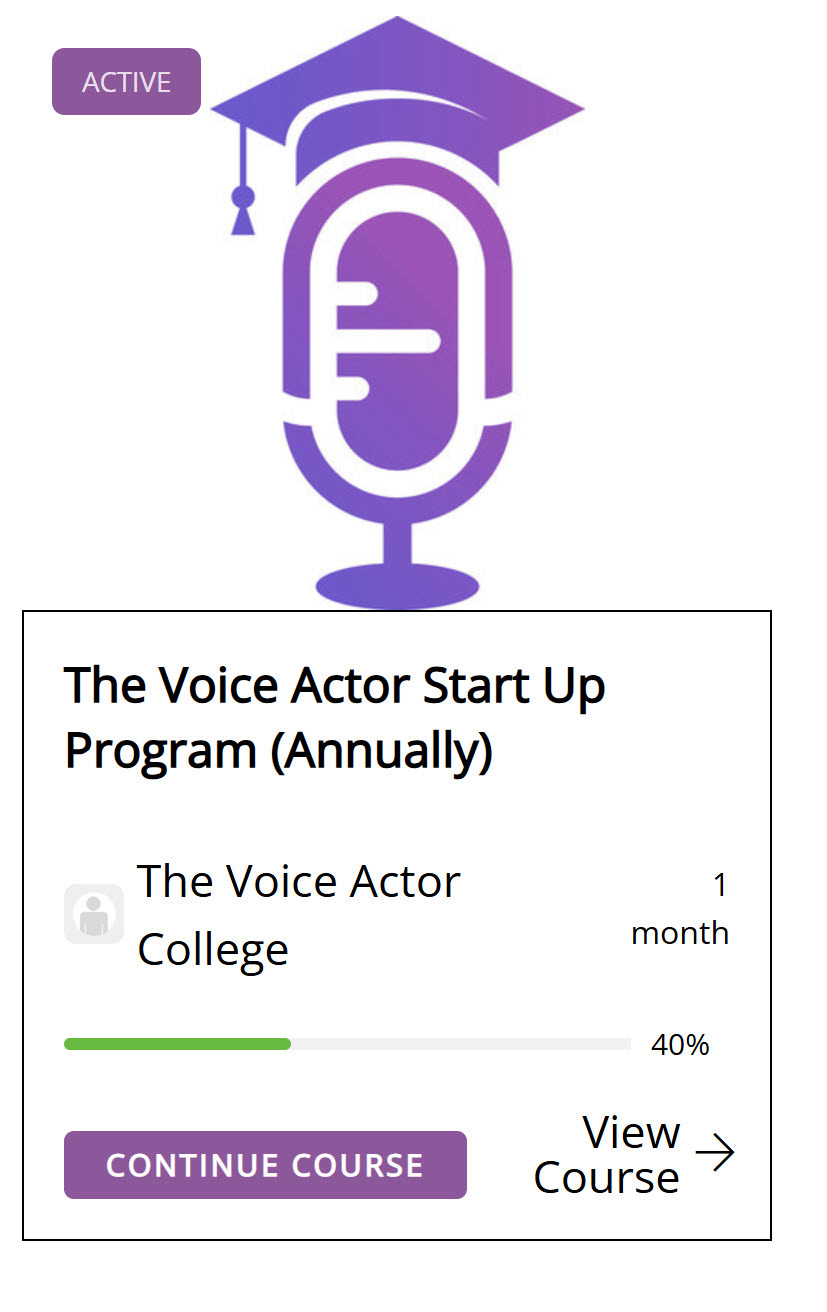827x1312 pixels.
Task: Click the grey unfilled progress bar track
Action: coord(460,1044)
